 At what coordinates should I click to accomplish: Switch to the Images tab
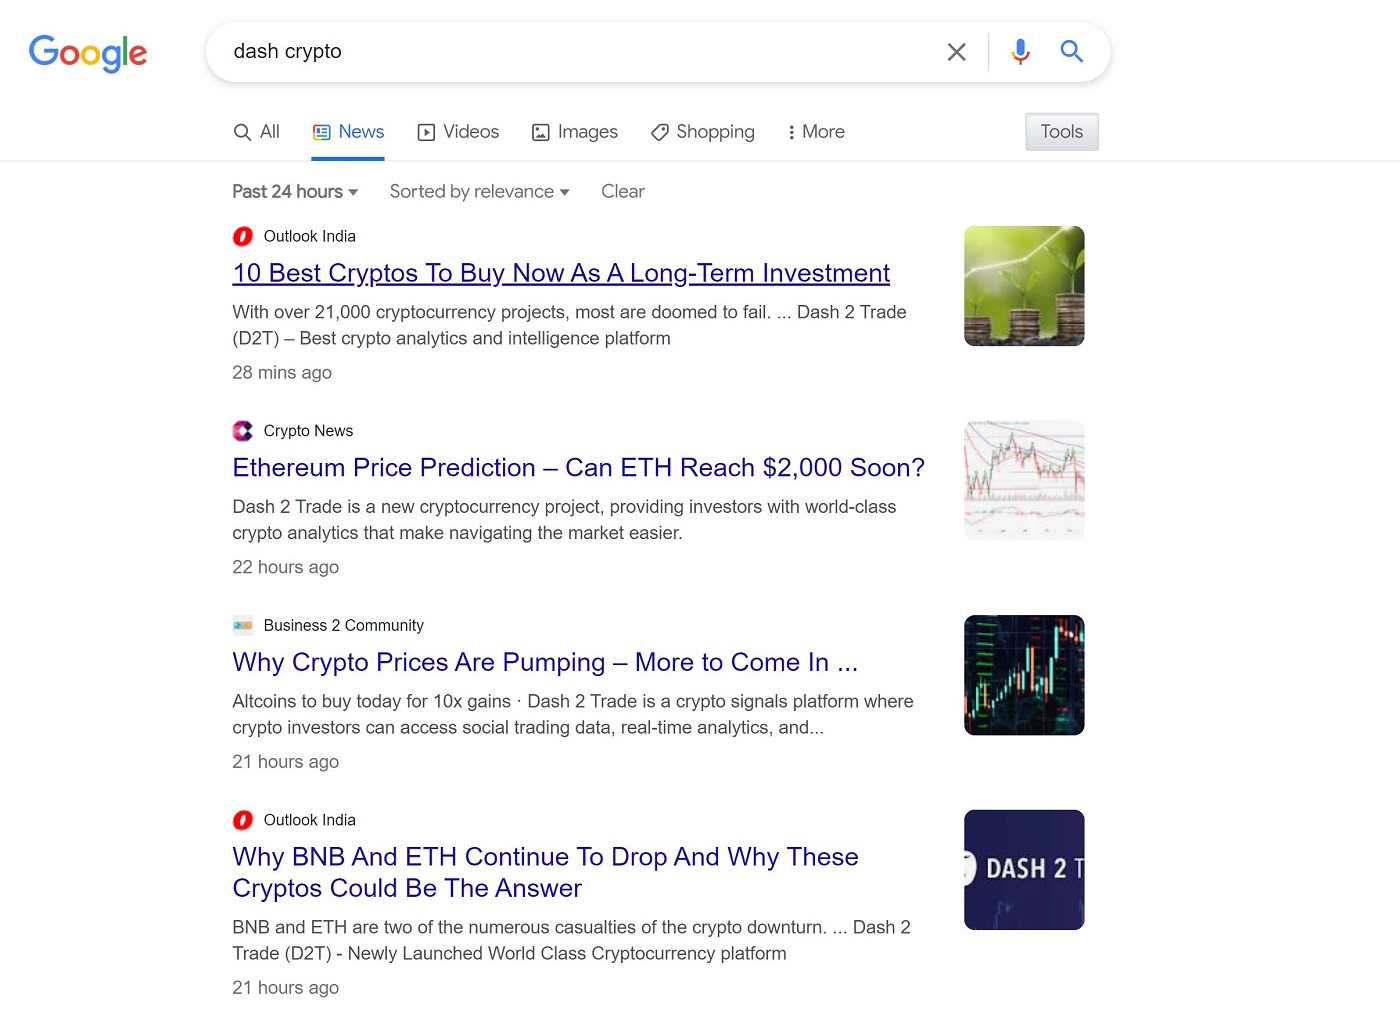click(574, 132)
